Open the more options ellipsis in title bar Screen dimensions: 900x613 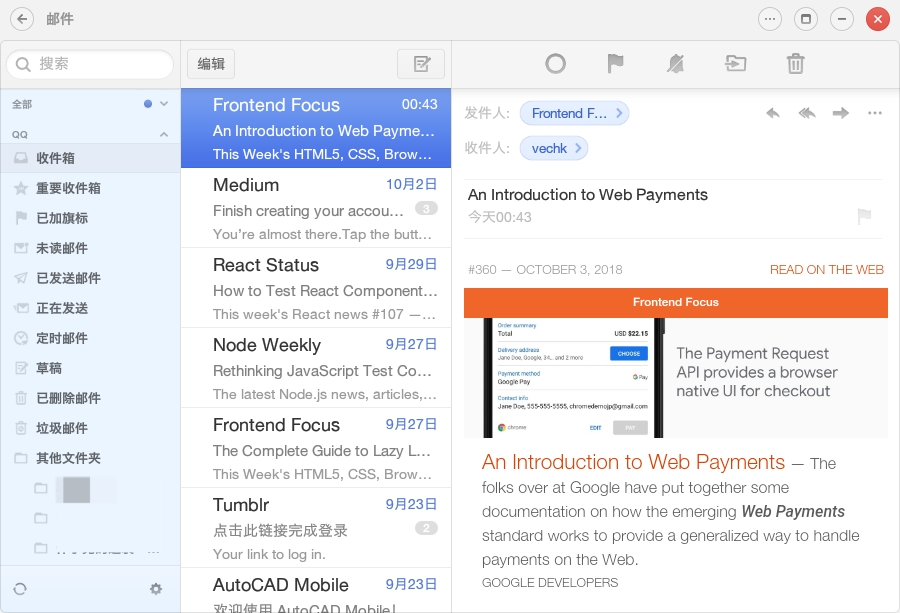(x=770, y=19)
